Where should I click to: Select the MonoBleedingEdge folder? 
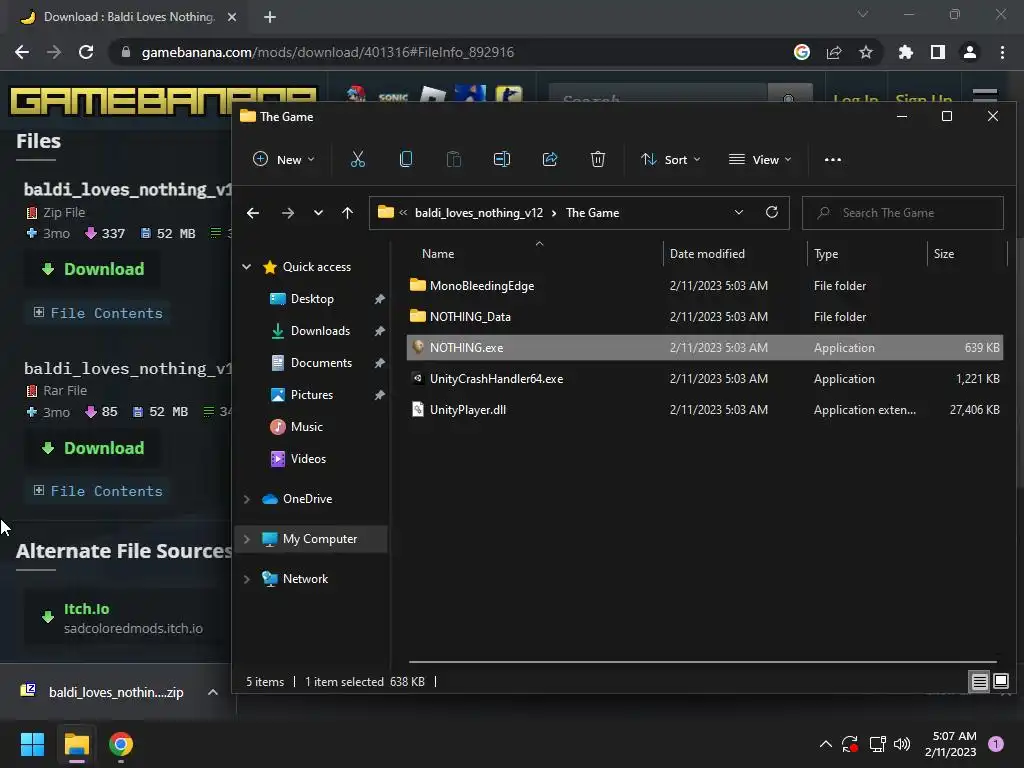pos(705,285)
